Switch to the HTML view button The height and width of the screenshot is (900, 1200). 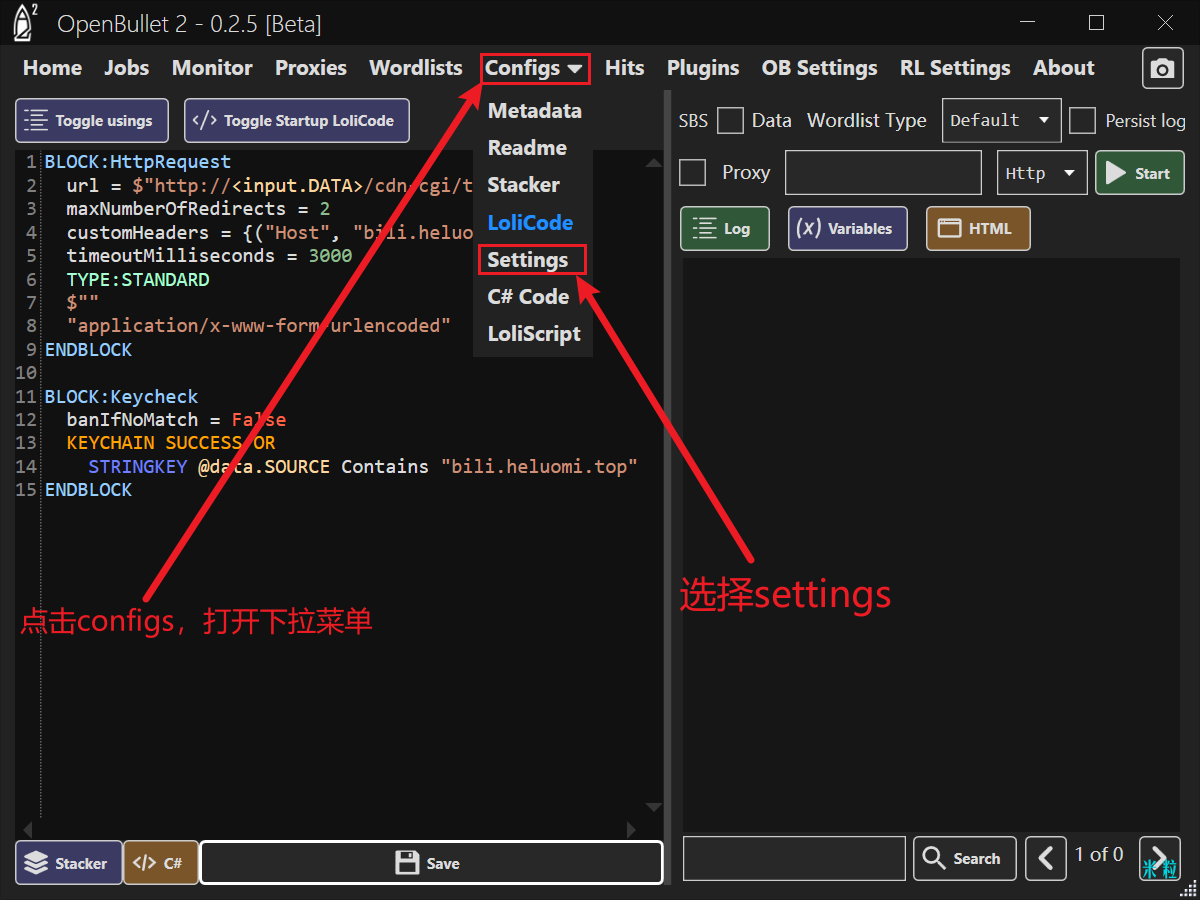[x=977, y=228]
